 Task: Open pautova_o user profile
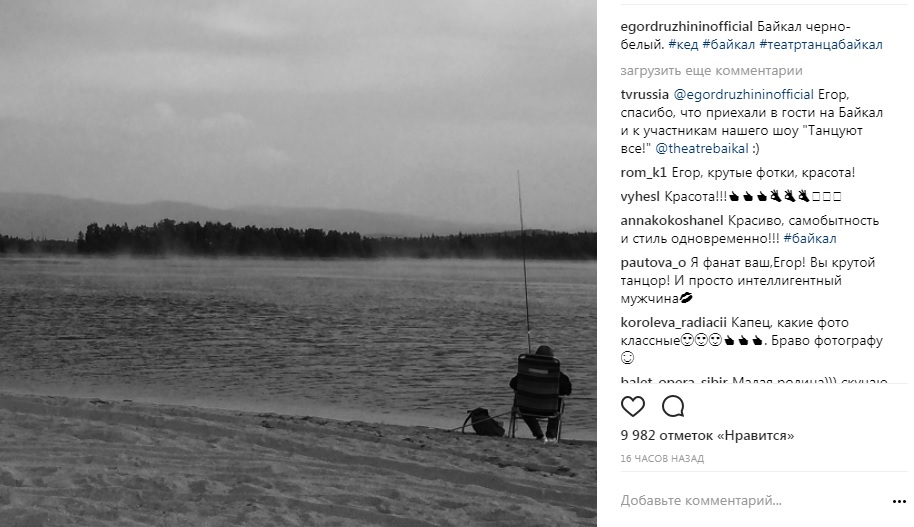click(x=653, y=262)
